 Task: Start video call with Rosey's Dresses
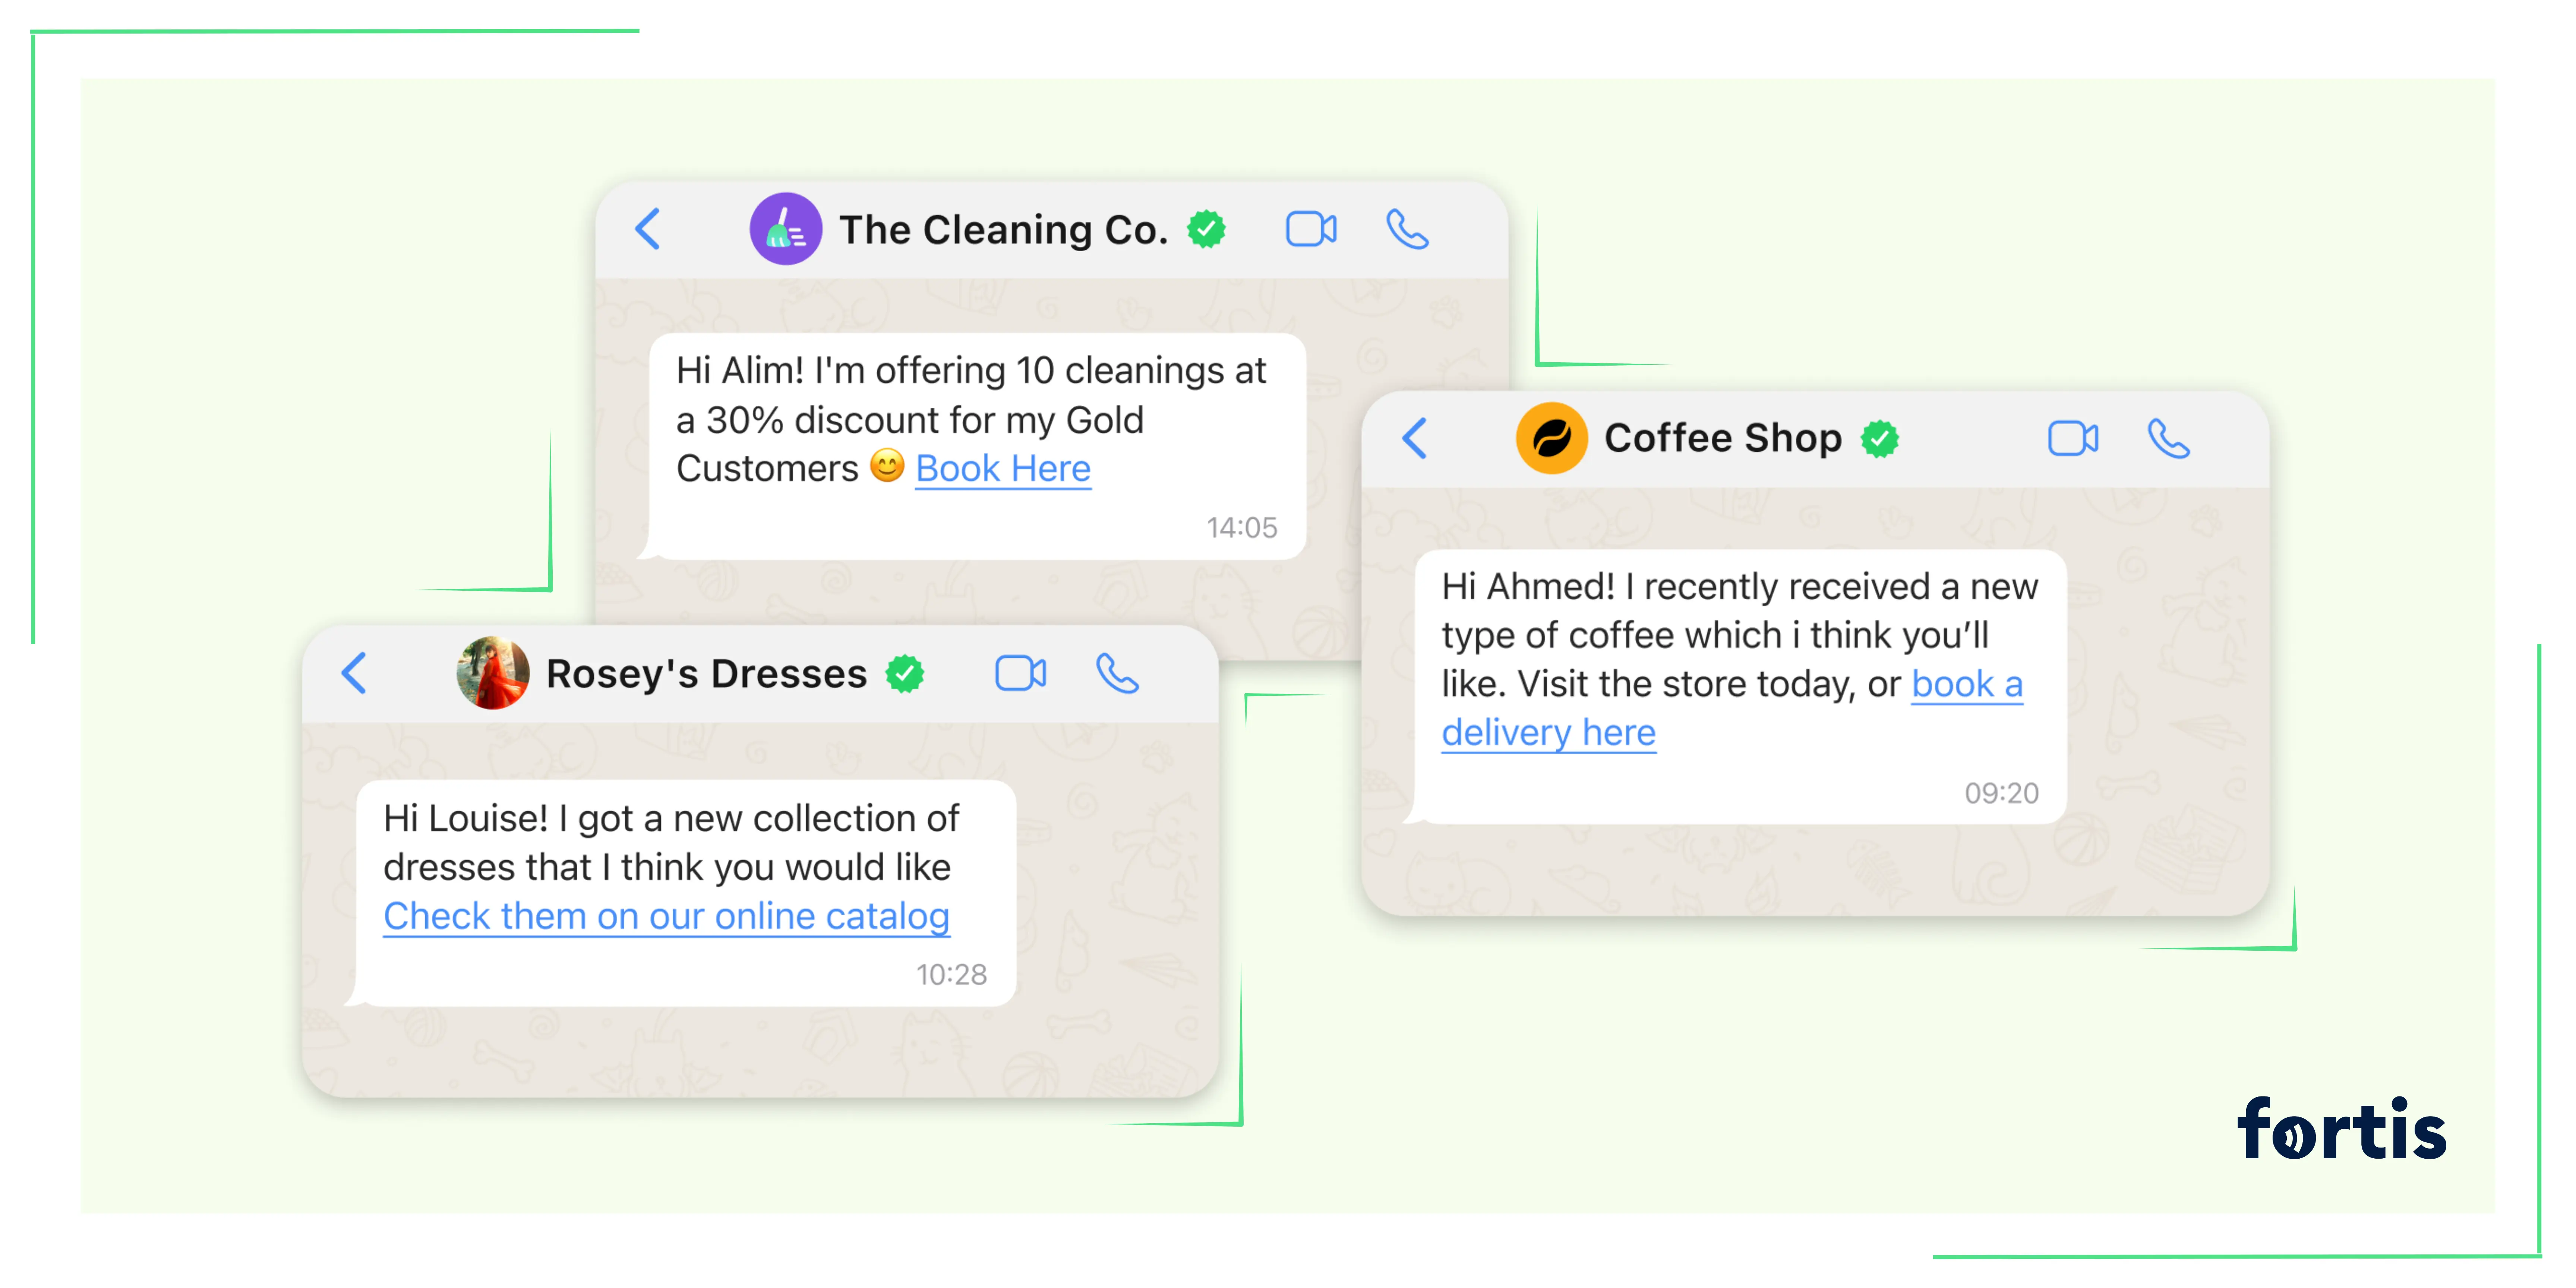point(1021,673)
